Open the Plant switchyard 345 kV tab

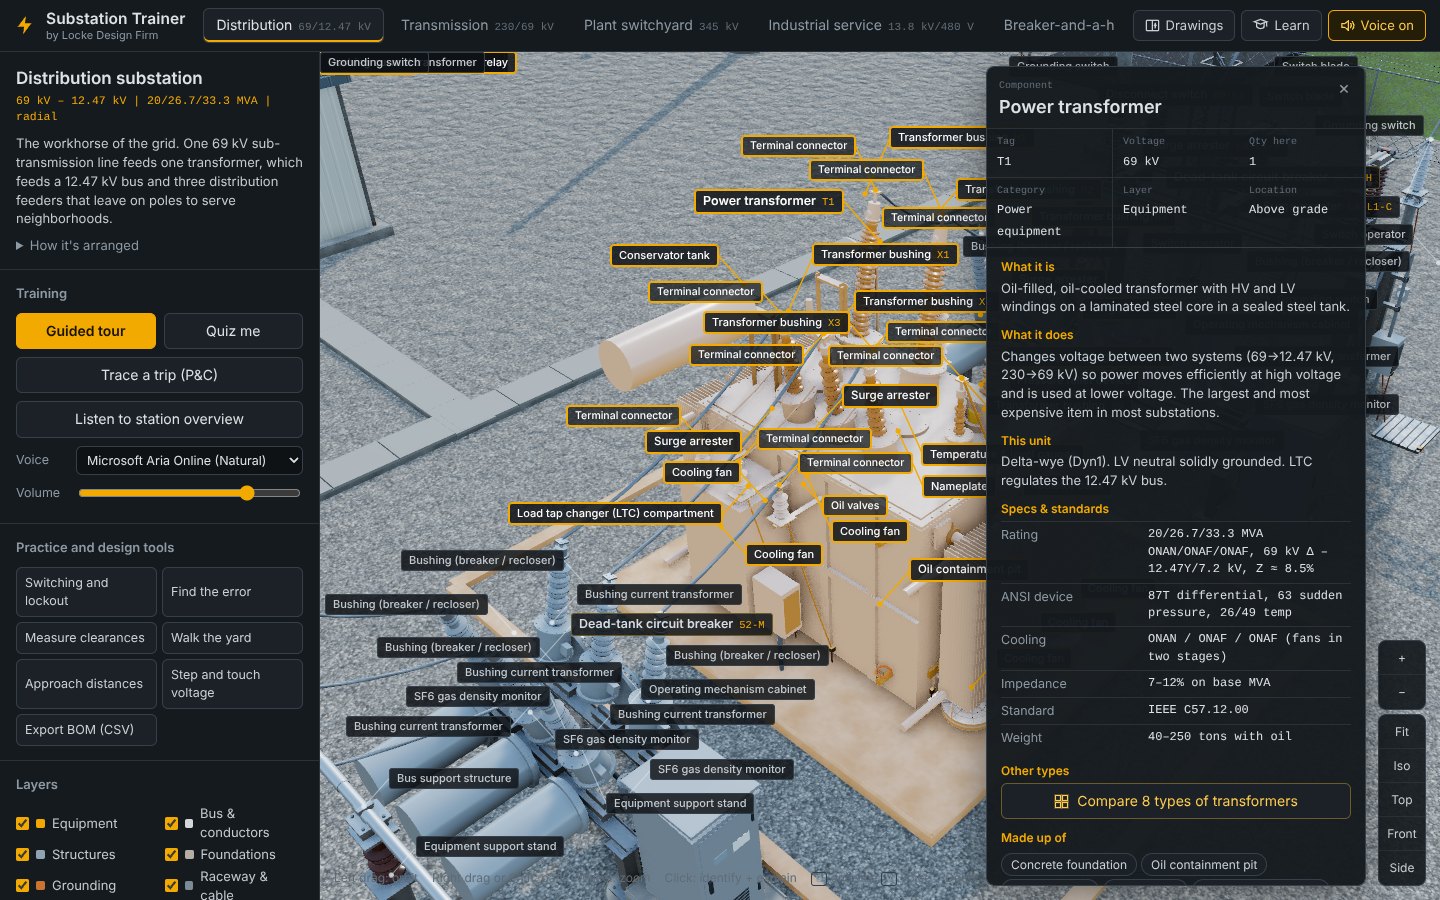coord(661,25)
